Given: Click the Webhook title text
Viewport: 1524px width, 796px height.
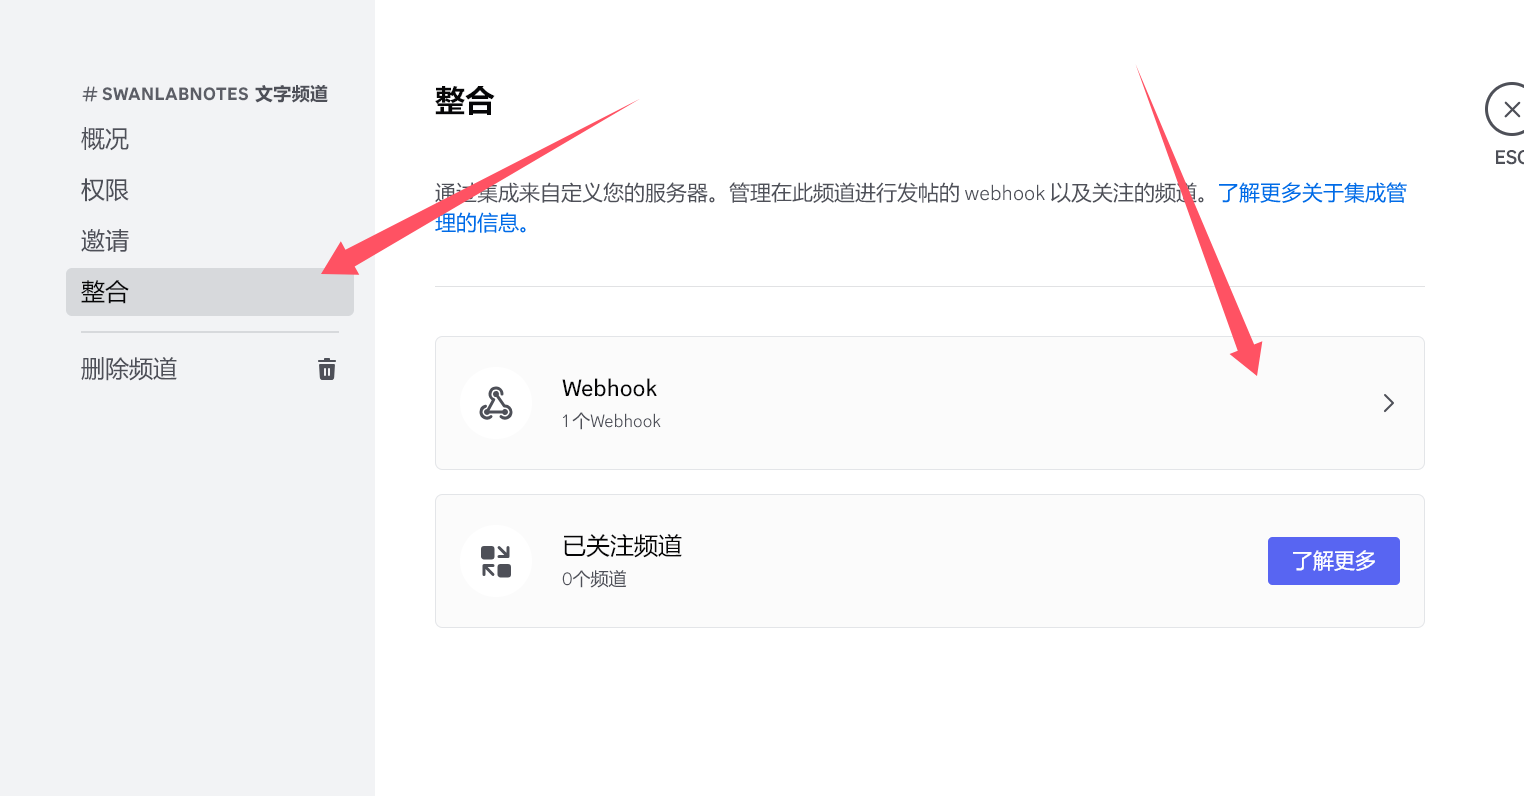Looking at the screenshot, I should pos(609,388).
